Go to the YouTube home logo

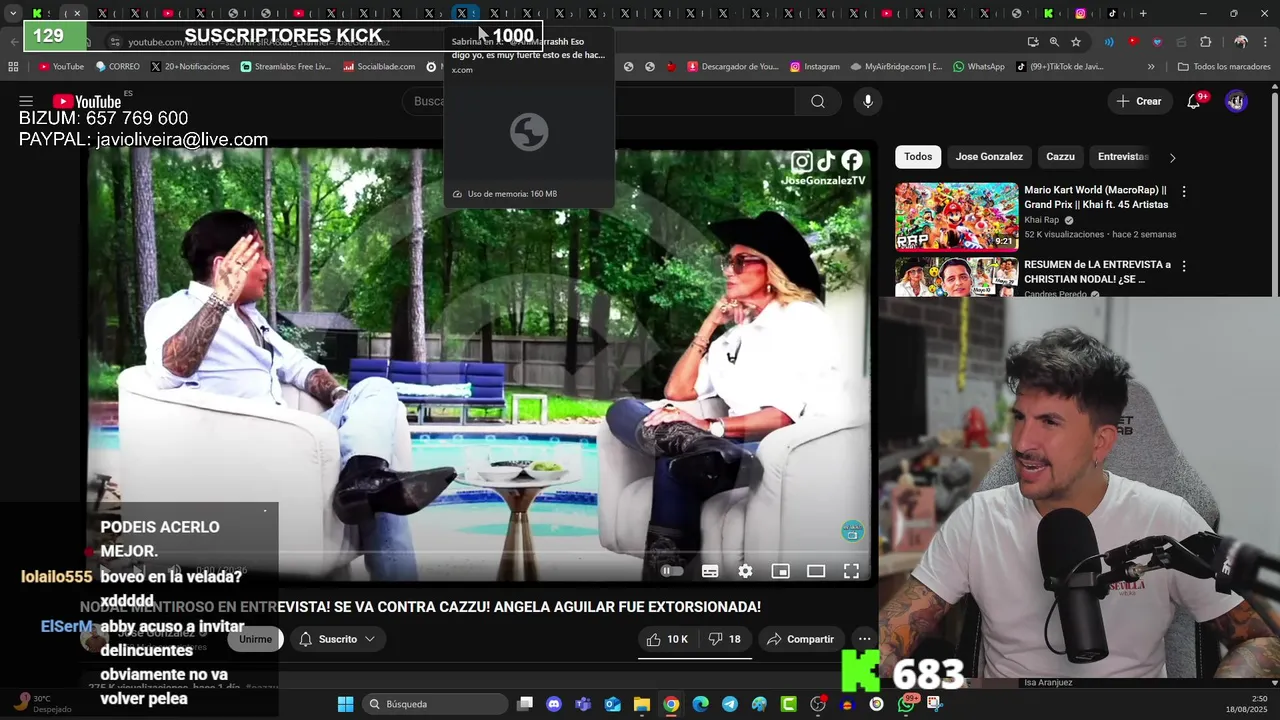point(87,101)
